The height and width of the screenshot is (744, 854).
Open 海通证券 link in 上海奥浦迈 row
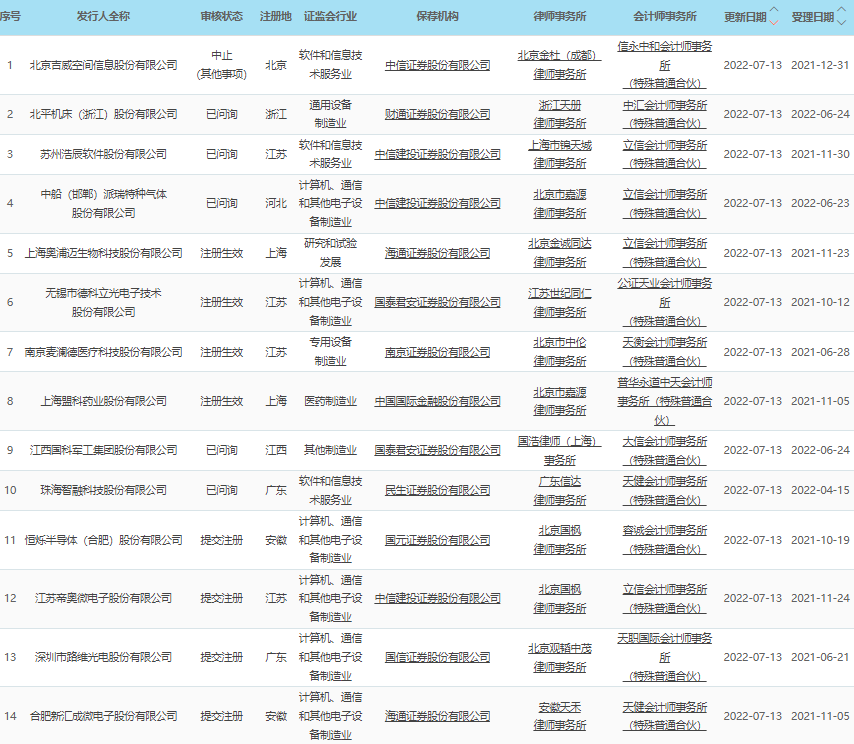pyautogui.click(x=437, y=253)
